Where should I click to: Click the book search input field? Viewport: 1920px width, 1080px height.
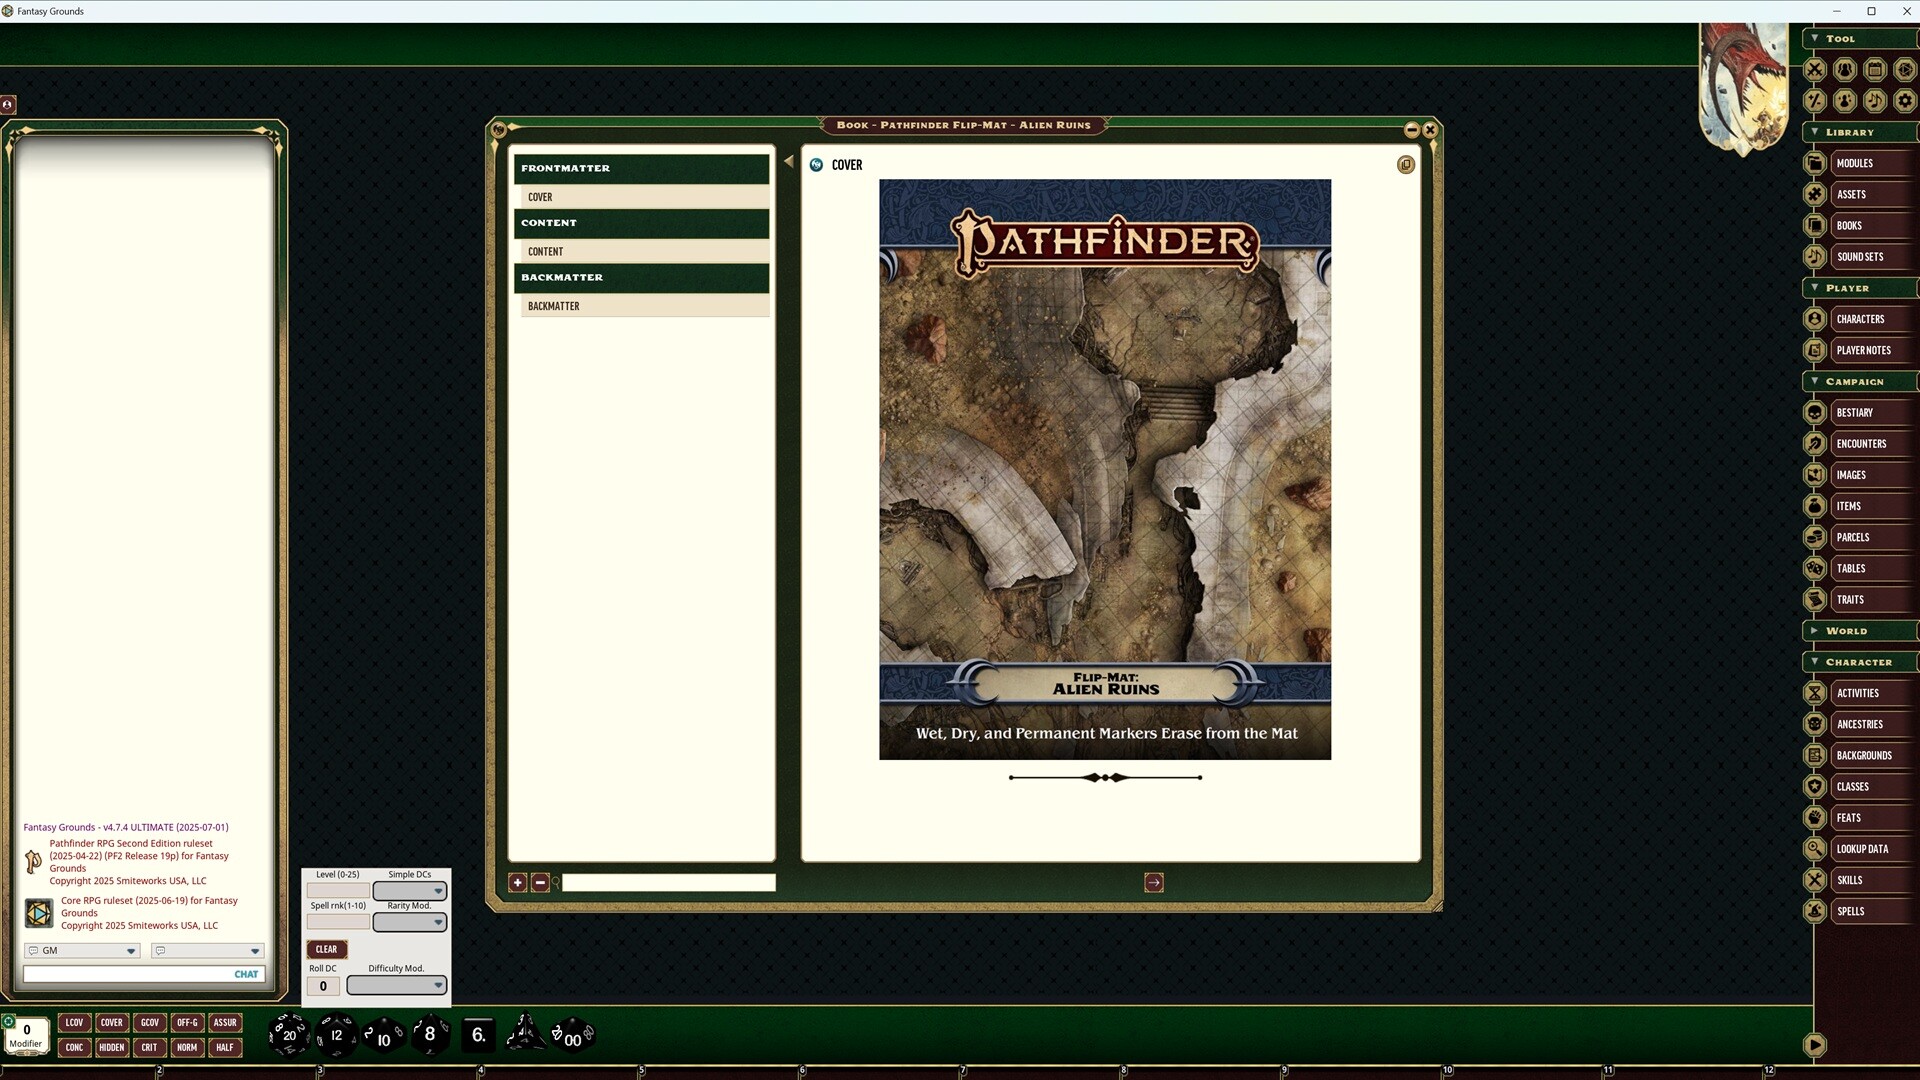point(668,882)
